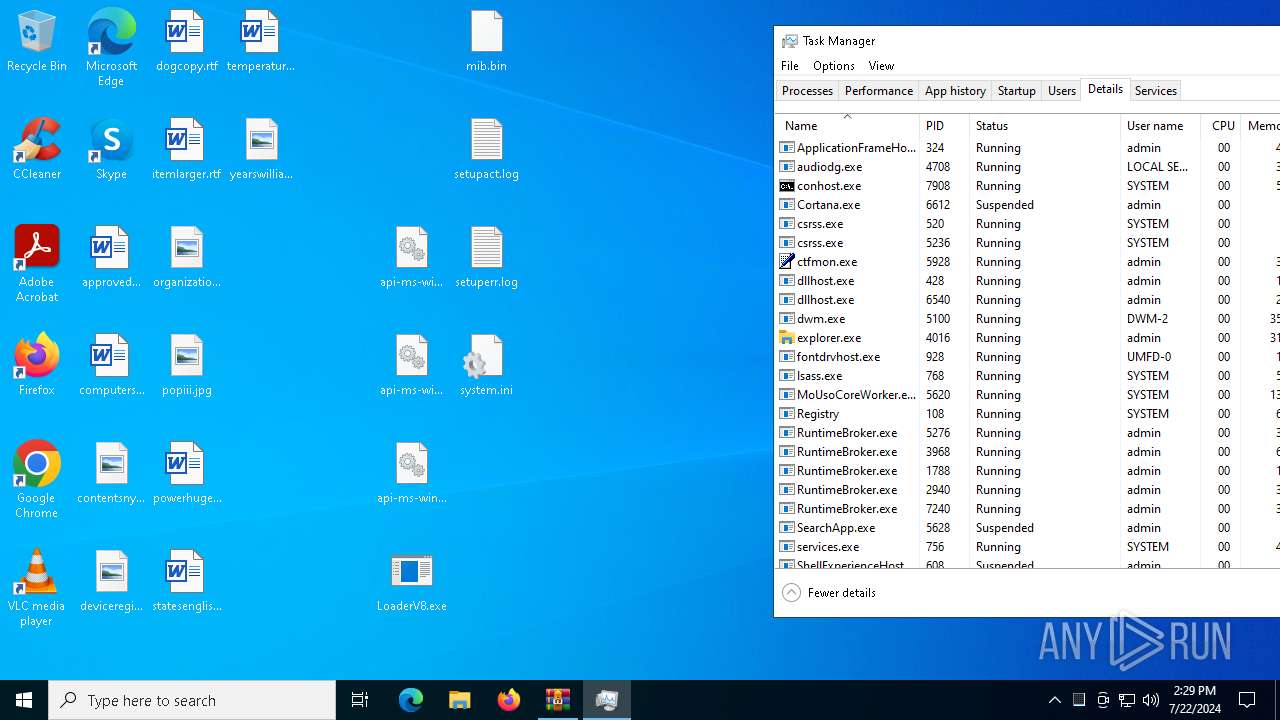Select the dwm.exe process row
This screenshot has width=1280, height=720.
(x=1027, y=319)
